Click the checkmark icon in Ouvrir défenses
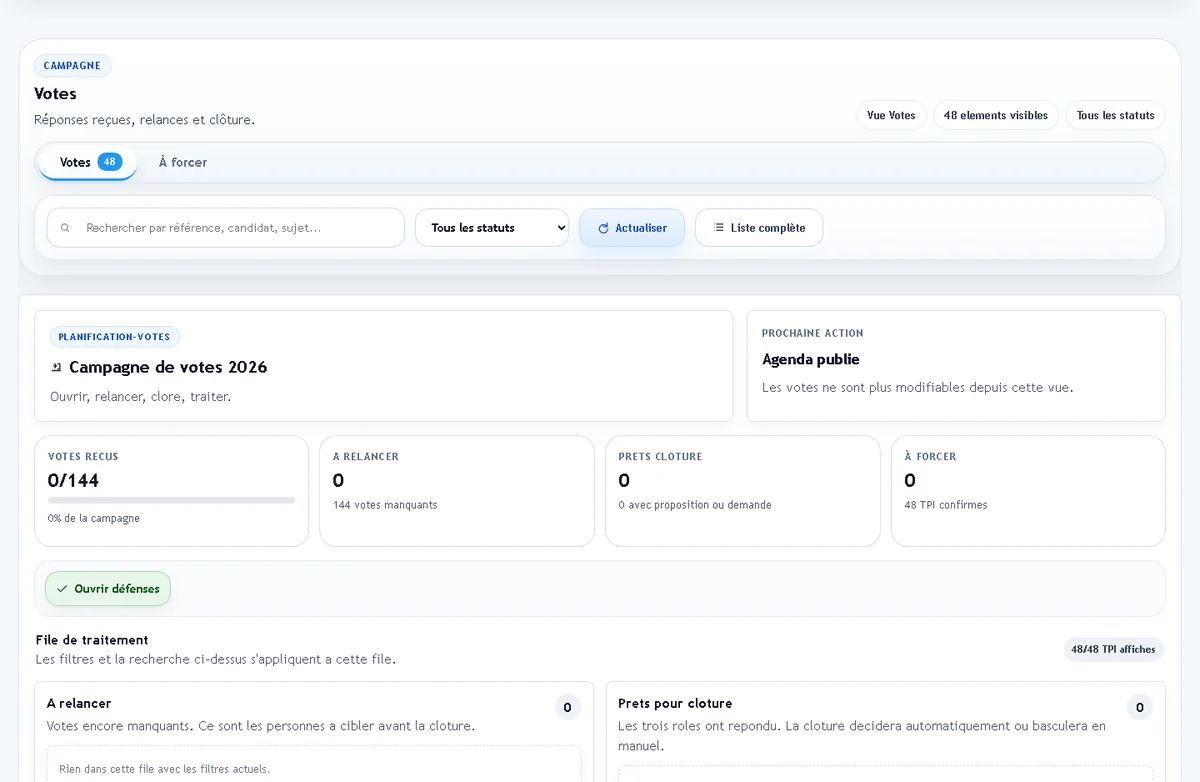The width and height of the screenshot is (1200, 782). tap(62, 589)
